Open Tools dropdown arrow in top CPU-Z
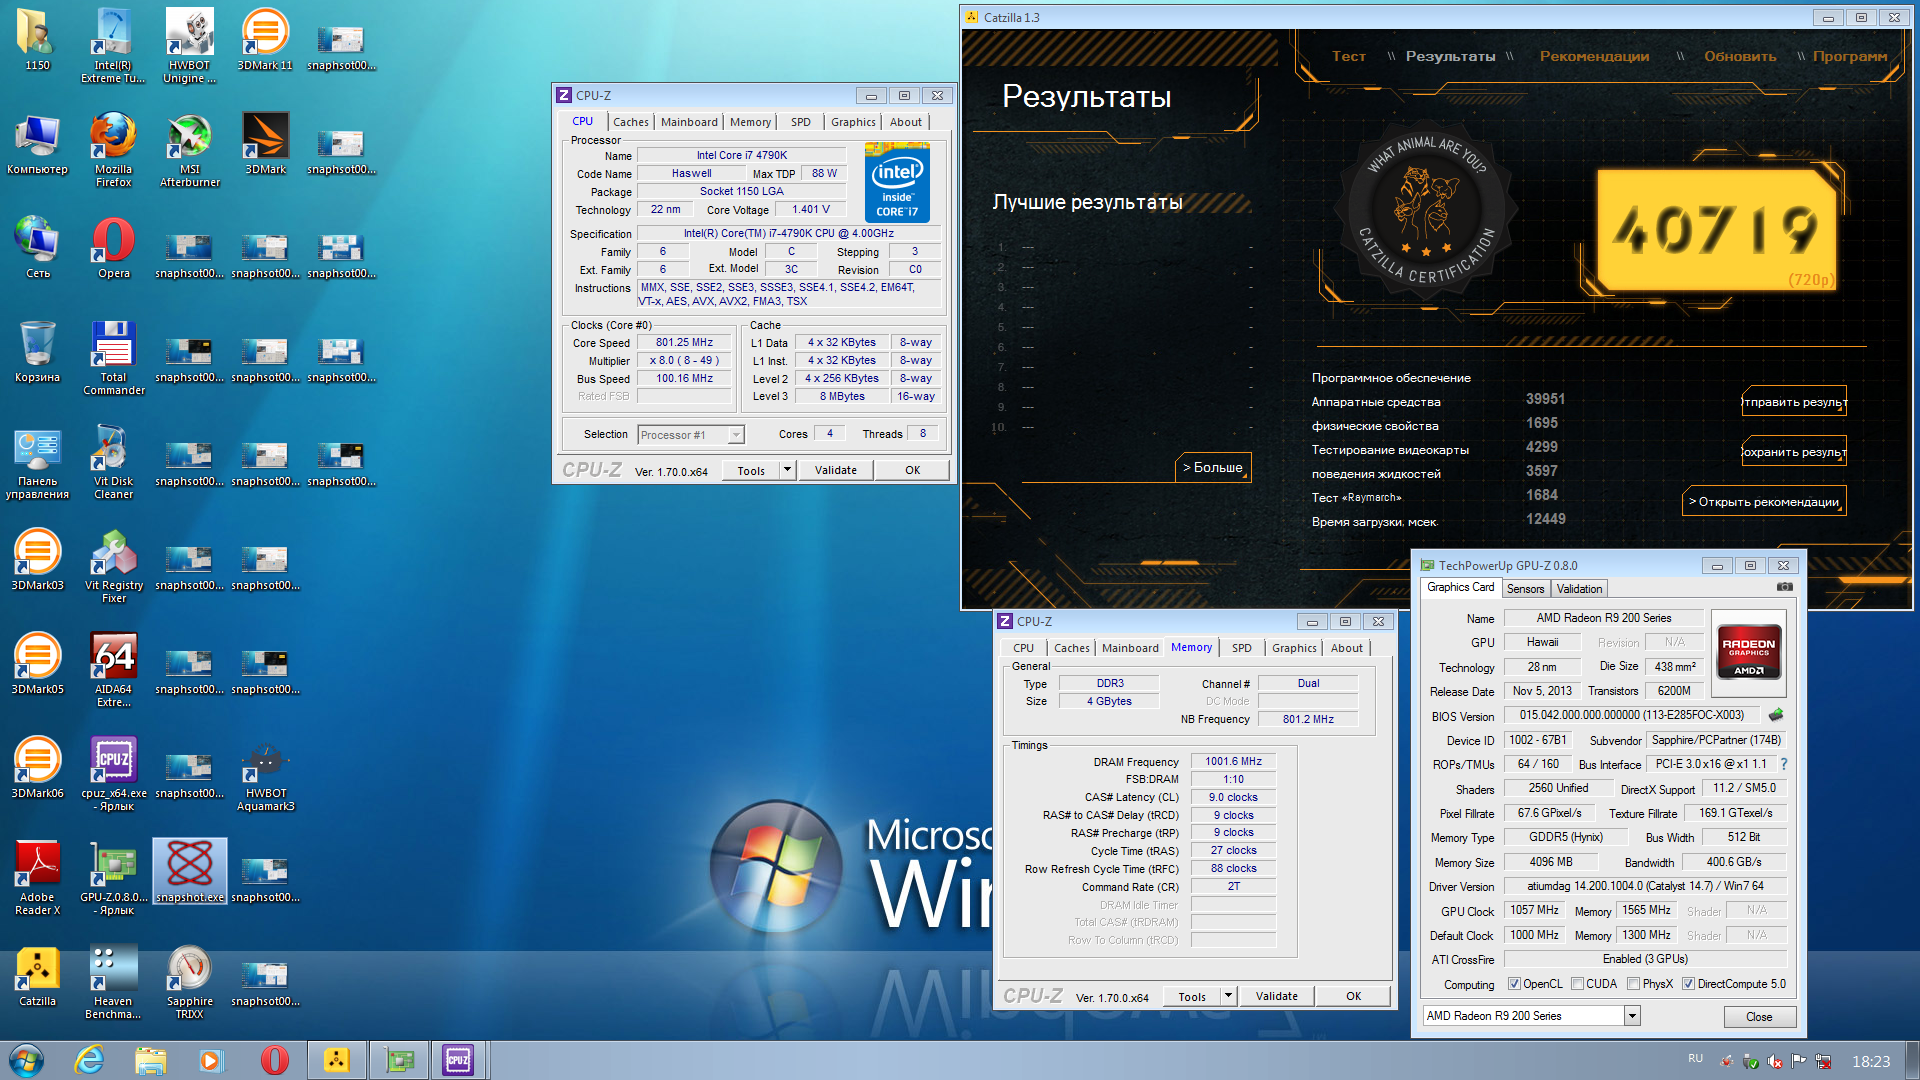1920x1080 pixels. click(787, 470)
